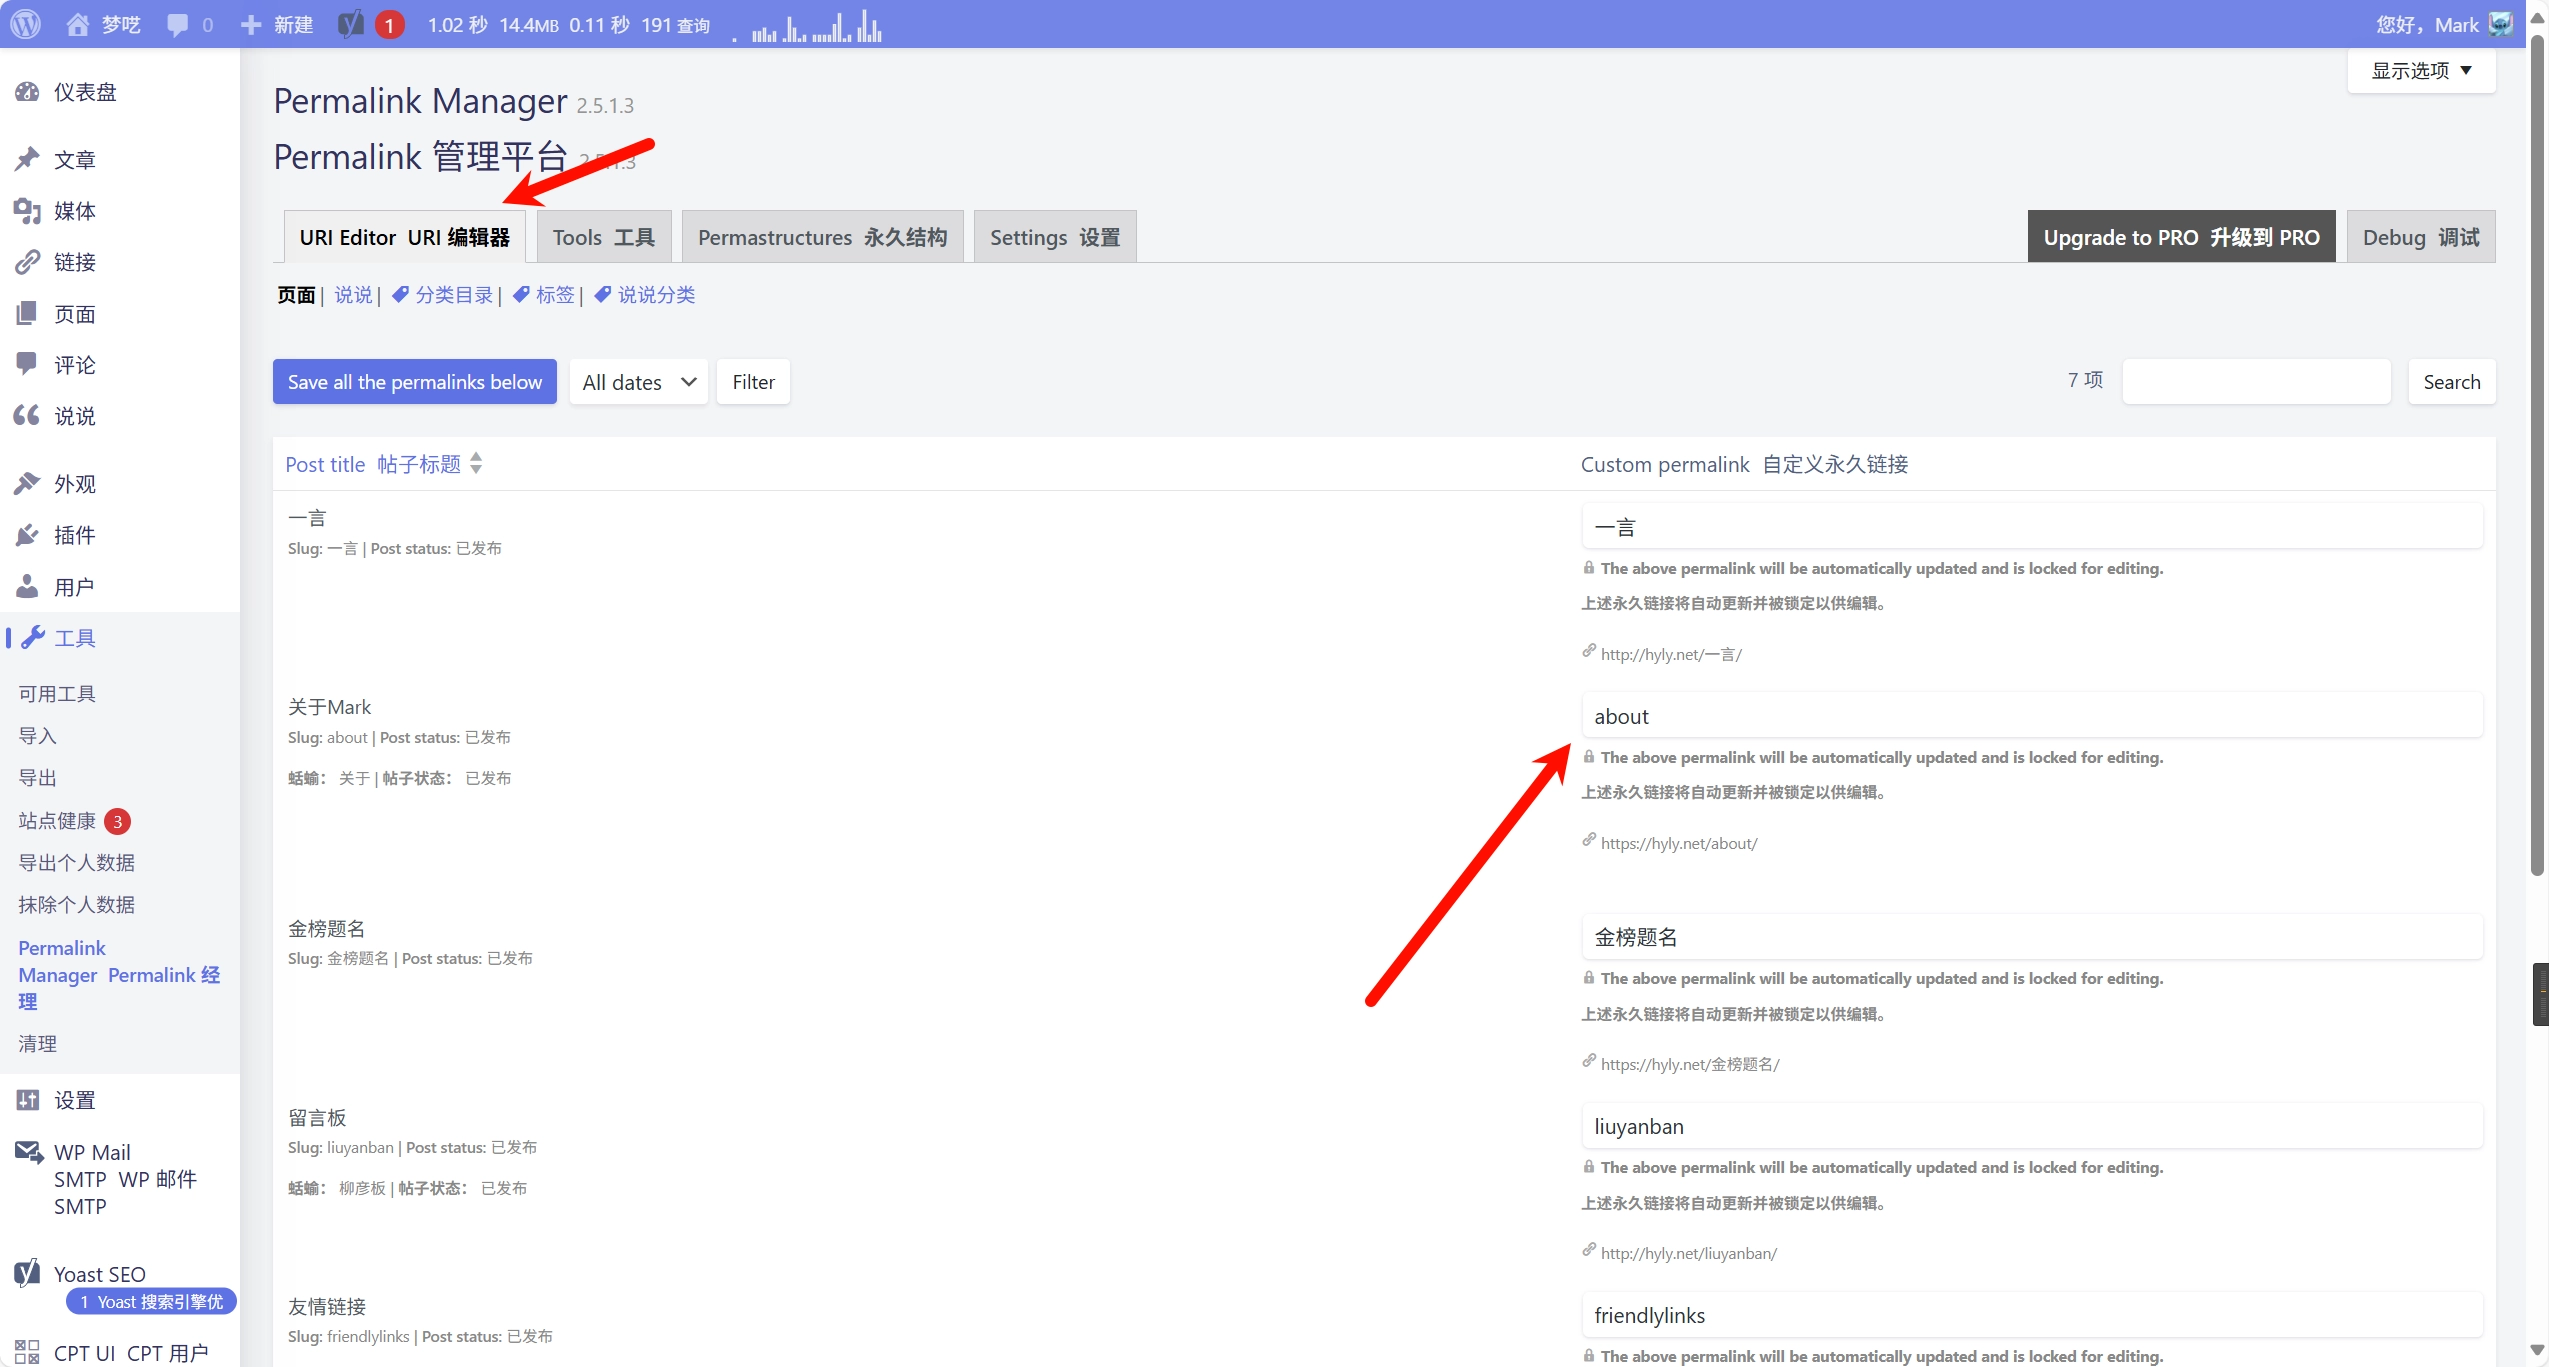Select 说说分类 taxonomy filter link
The width and height of the screenshot is (2549, 1367).
(645, 295)
